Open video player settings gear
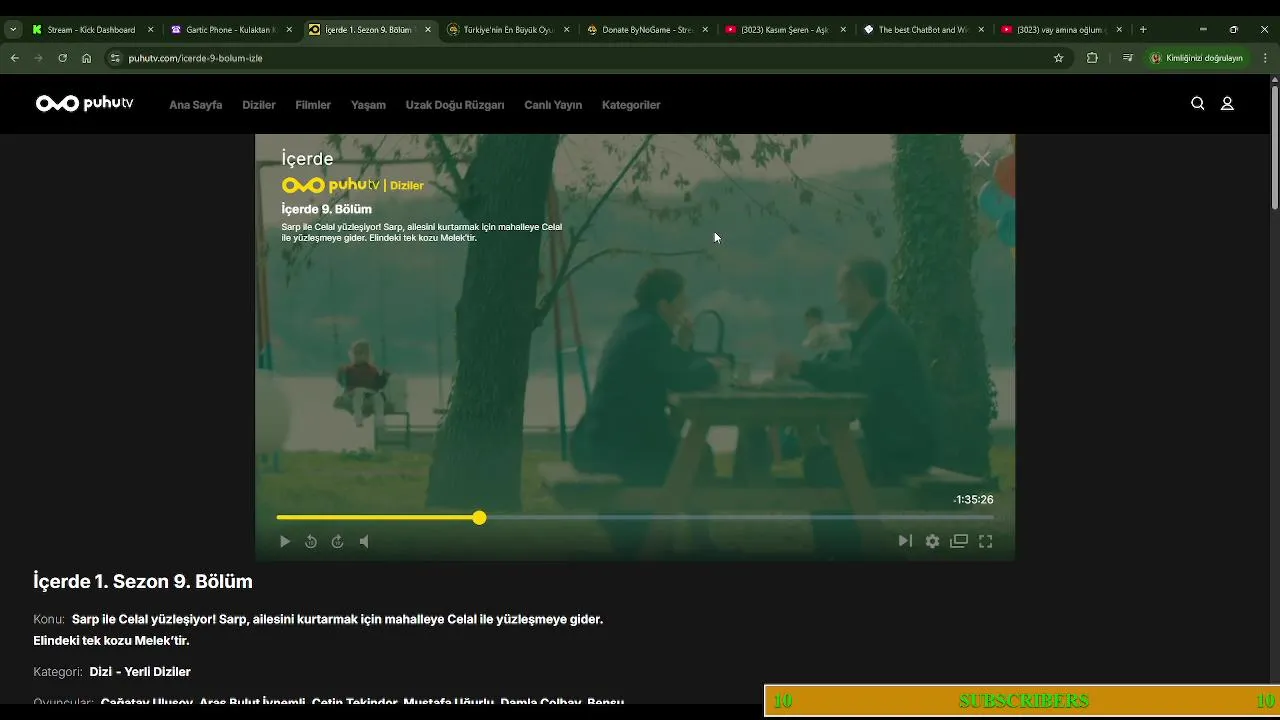Image resolution: width=1280 pixels, height=720 pixels. (932, 541)
